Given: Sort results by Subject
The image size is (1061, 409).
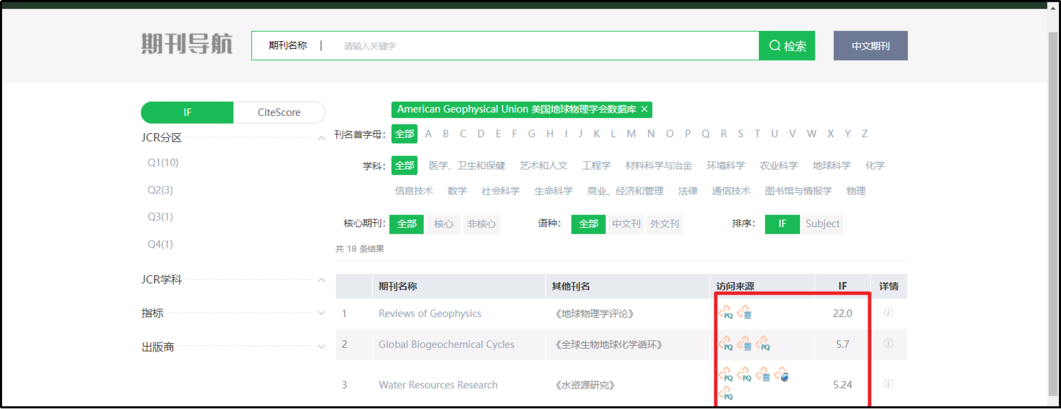Looking at the screenshot, I should click(x=822, y=223).
